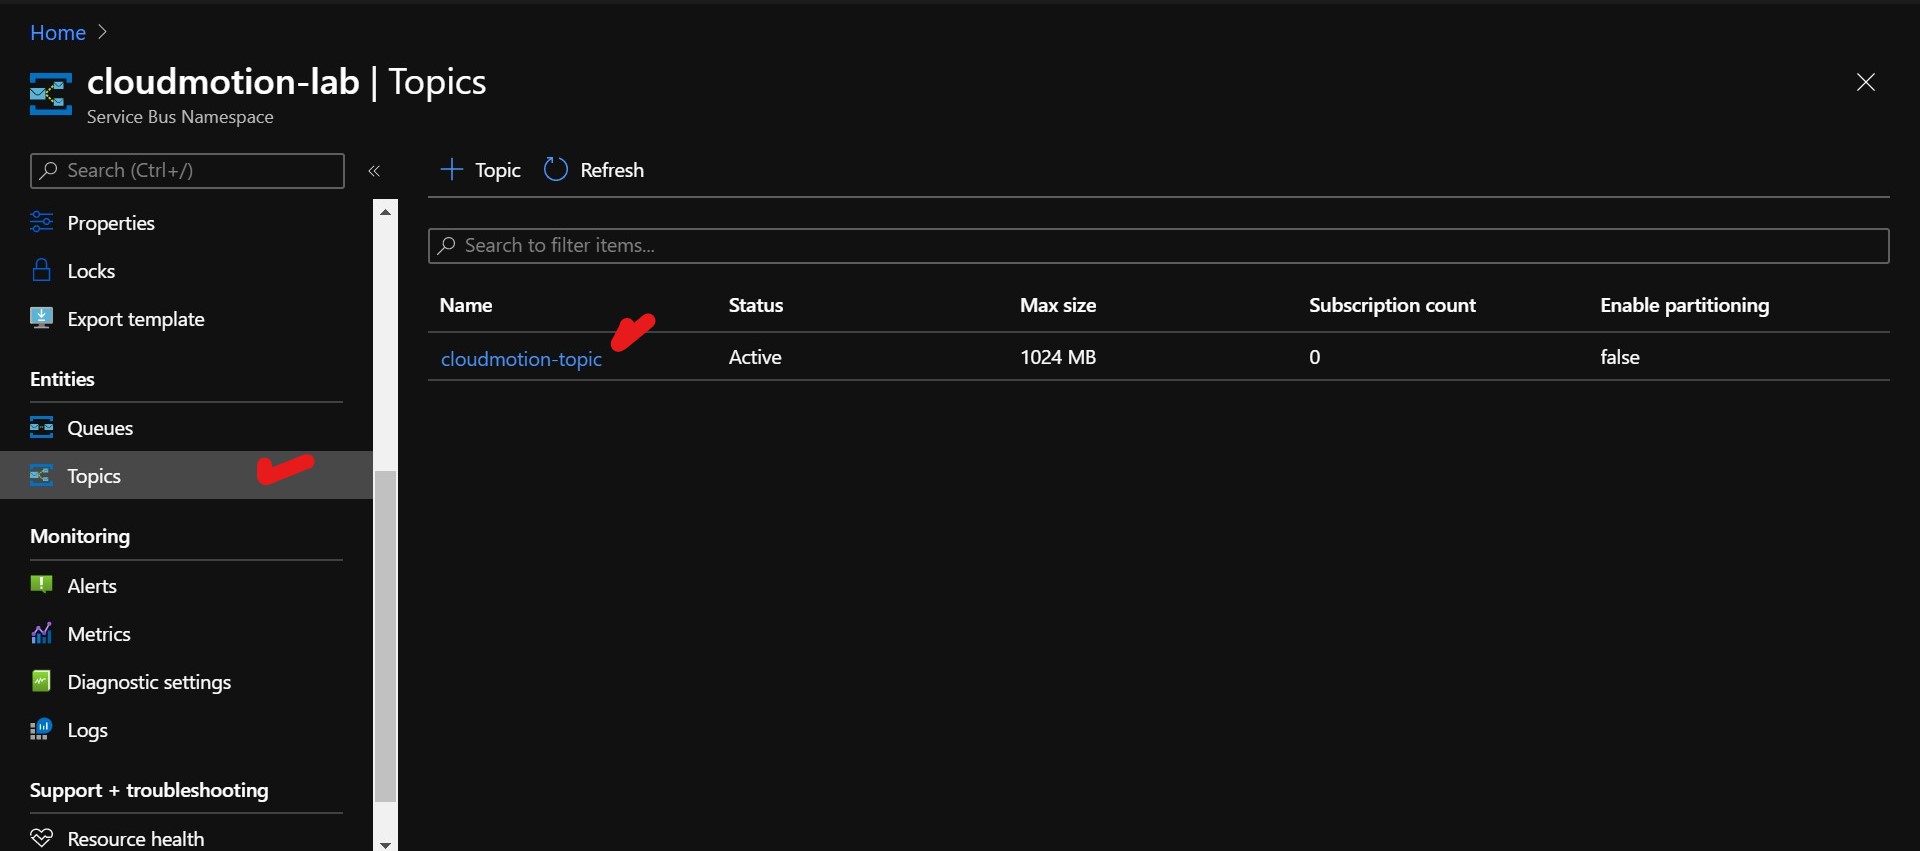Viewport: 1920px width, 851px height.
Task: Click the sidebar scrollbar thumb
Action: pyautogui.click(x=385, y=636)
